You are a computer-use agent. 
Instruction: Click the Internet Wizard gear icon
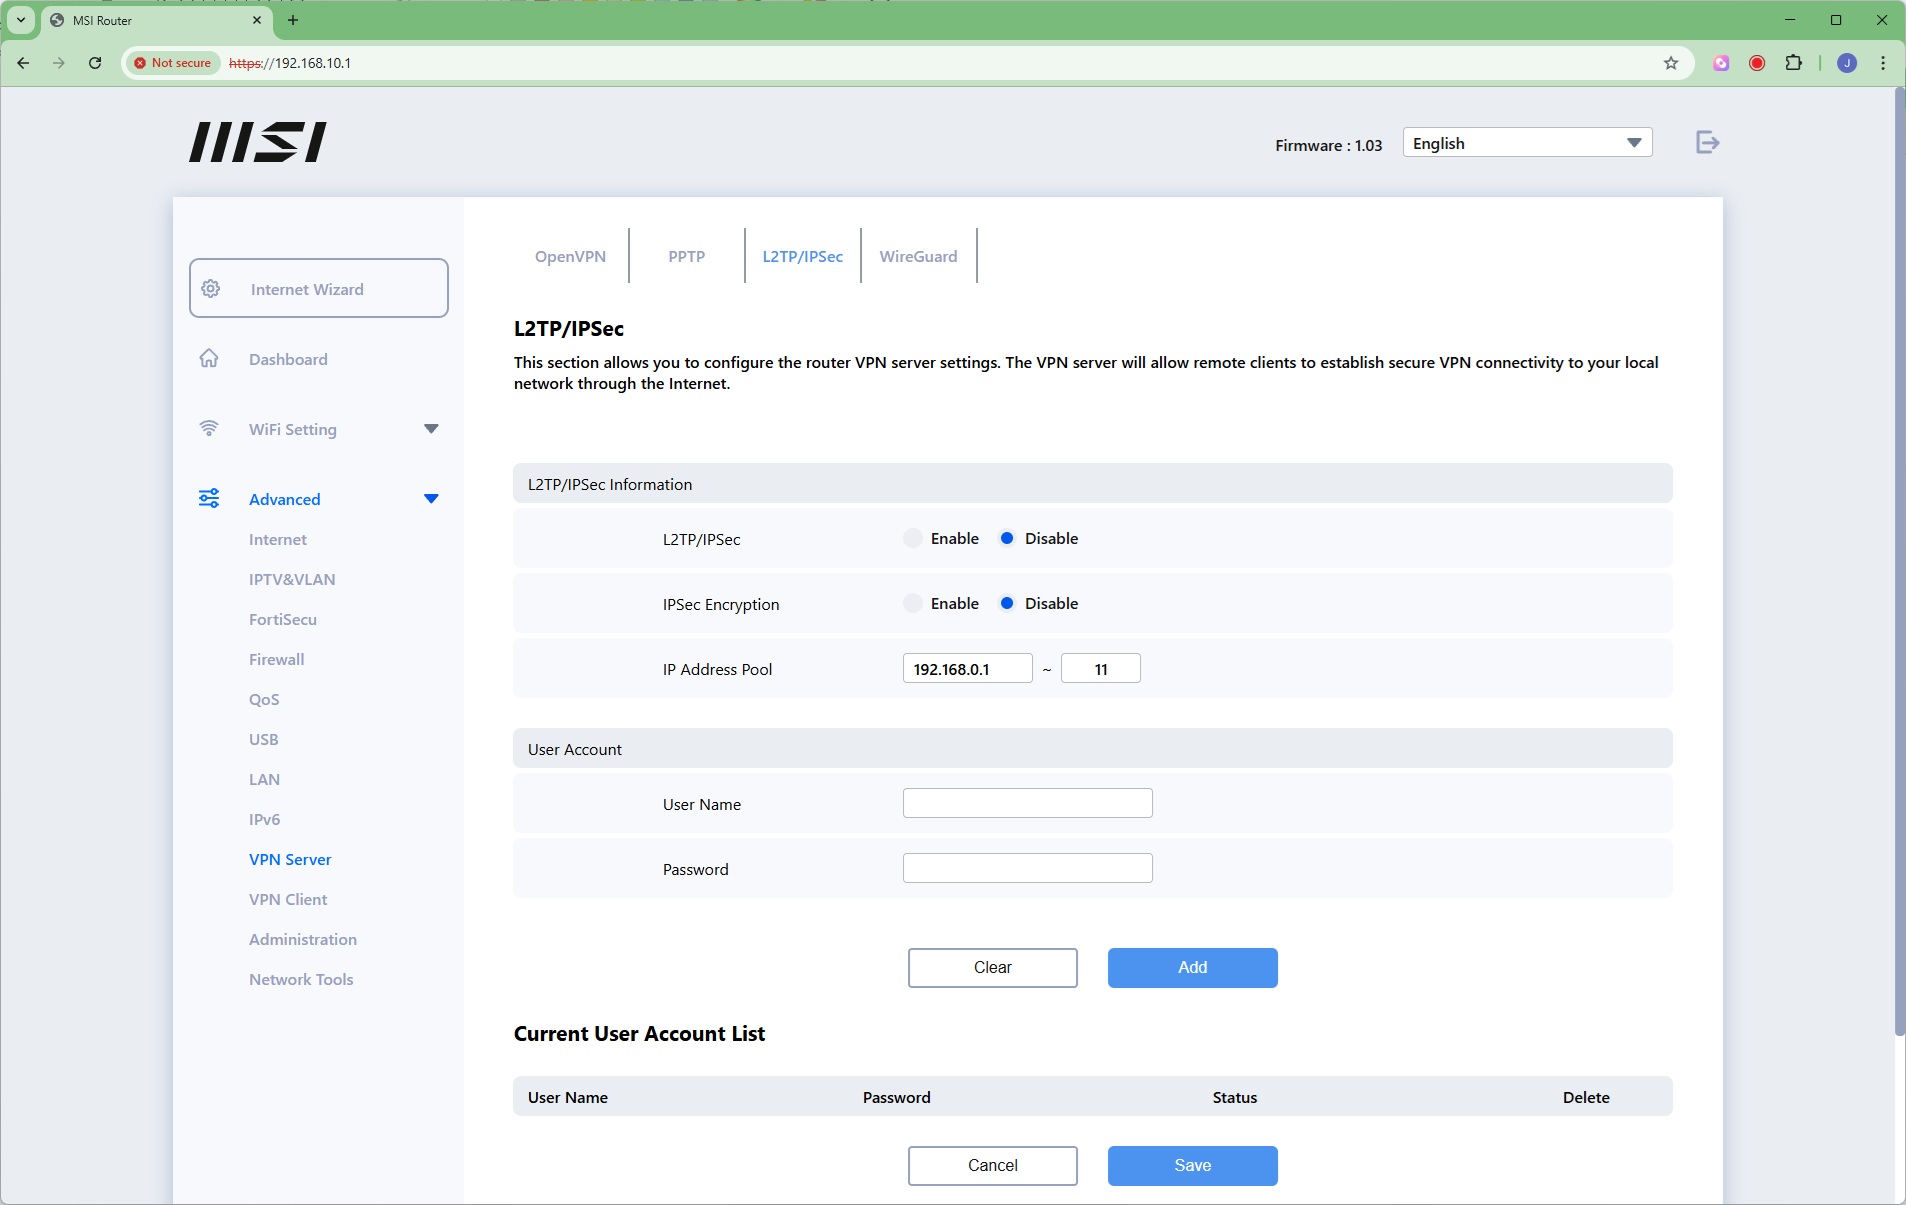click(211, 289)
